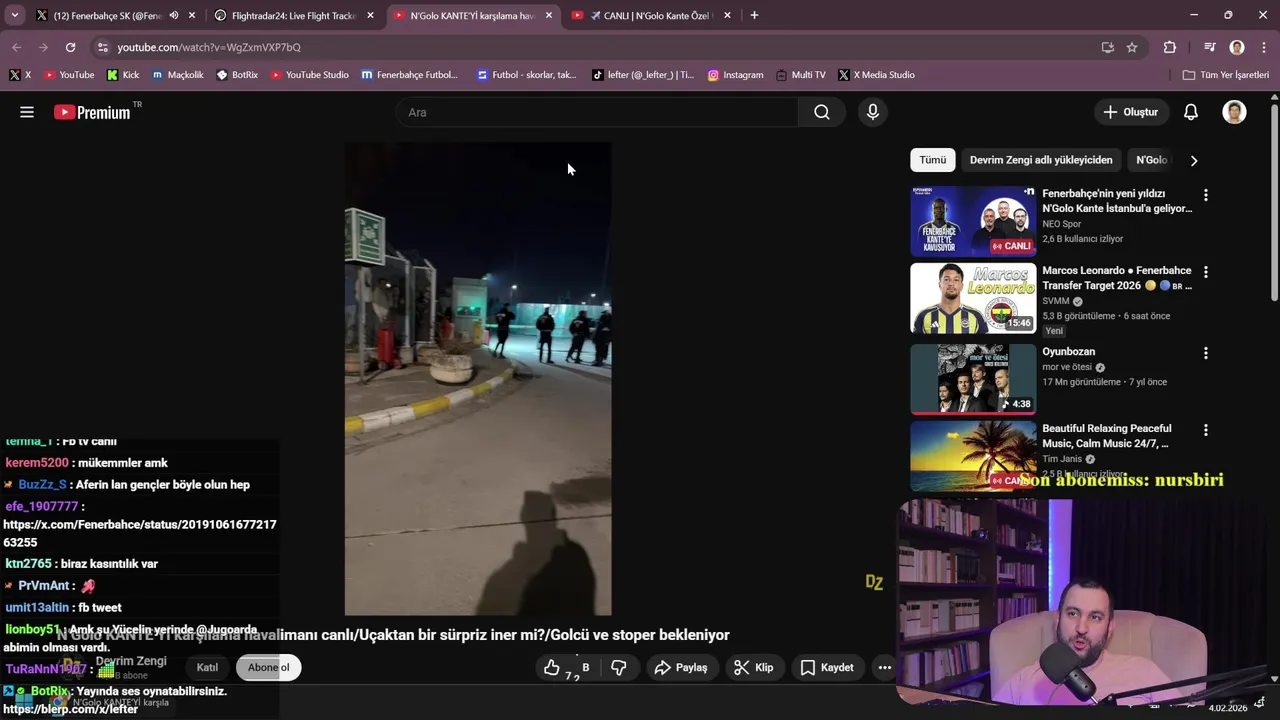The image size is (1280, 720).
Task: Click the Oluştur create button
Action: pos(1131,112)
